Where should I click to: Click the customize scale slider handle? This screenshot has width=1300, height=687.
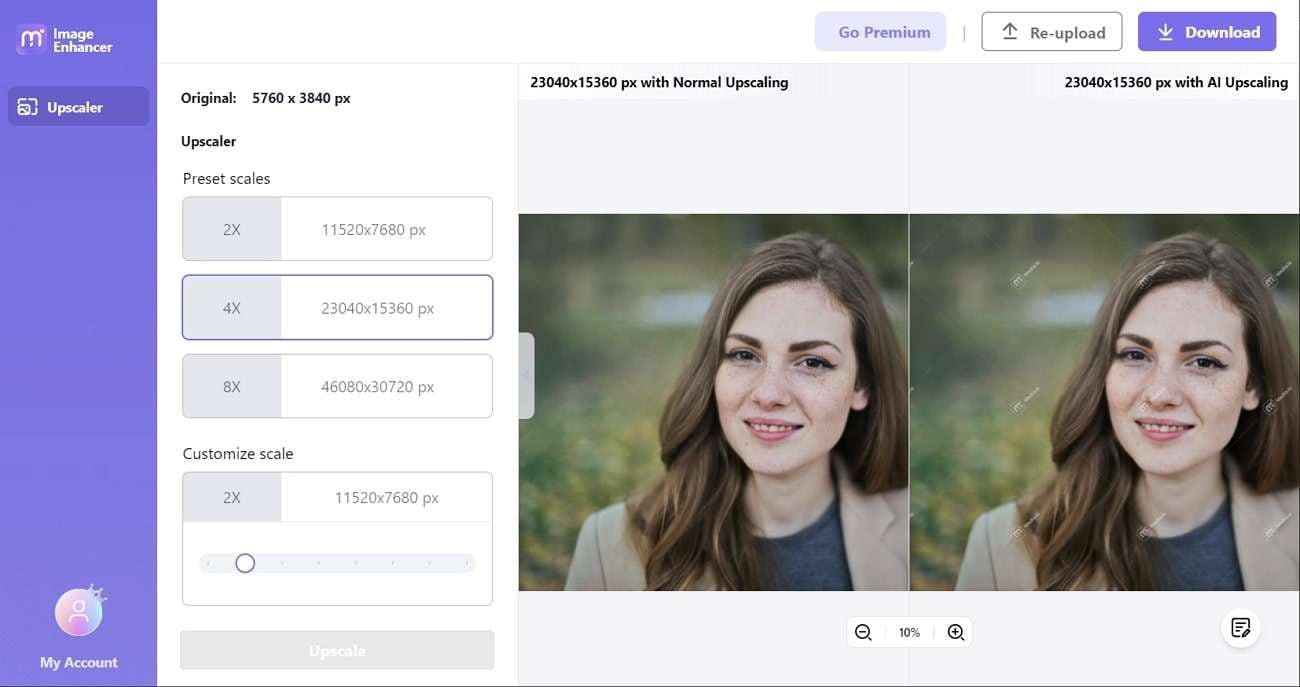click(x=245, y=563)
